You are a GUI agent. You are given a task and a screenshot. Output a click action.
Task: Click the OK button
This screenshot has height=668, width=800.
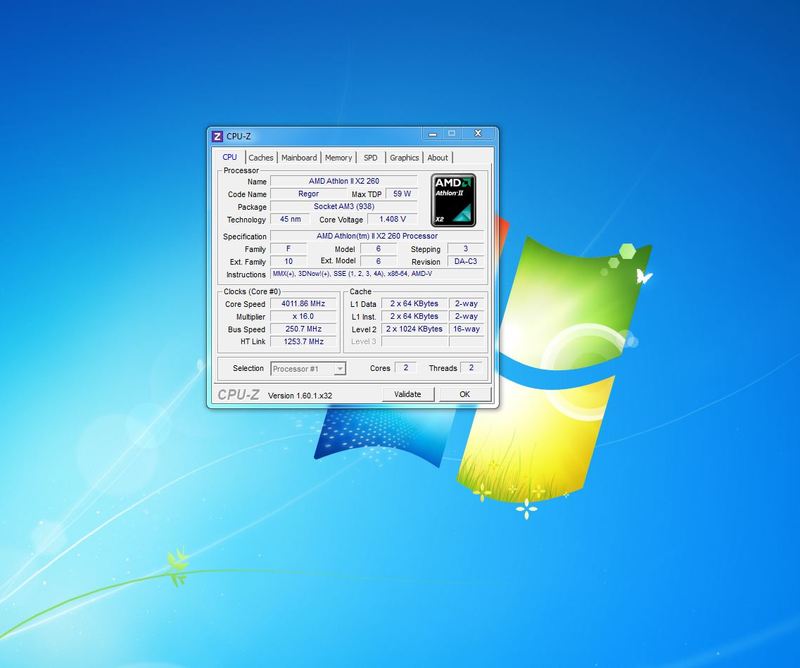(464, 394)
